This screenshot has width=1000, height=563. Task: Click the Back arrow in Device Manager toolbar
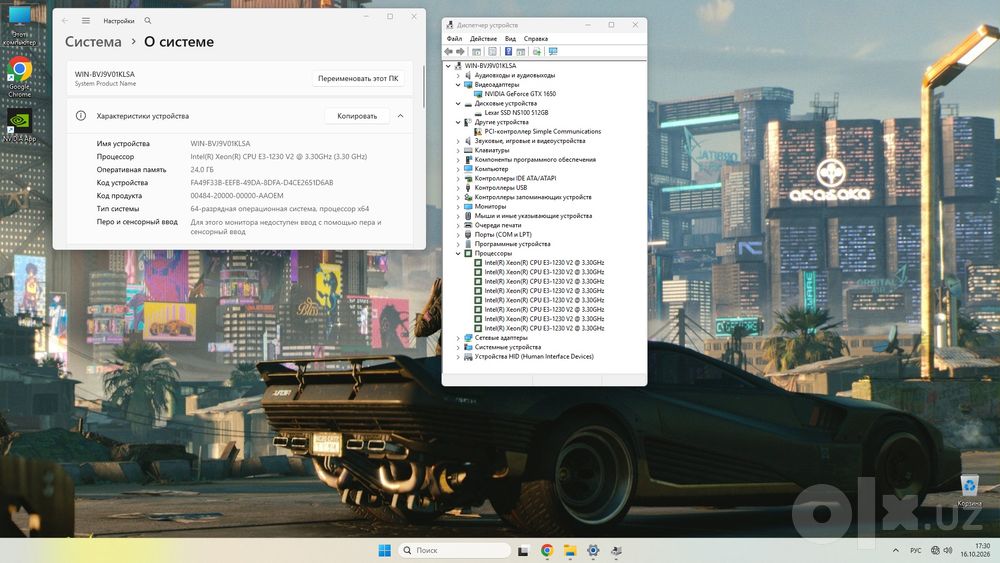click(448, 52)
